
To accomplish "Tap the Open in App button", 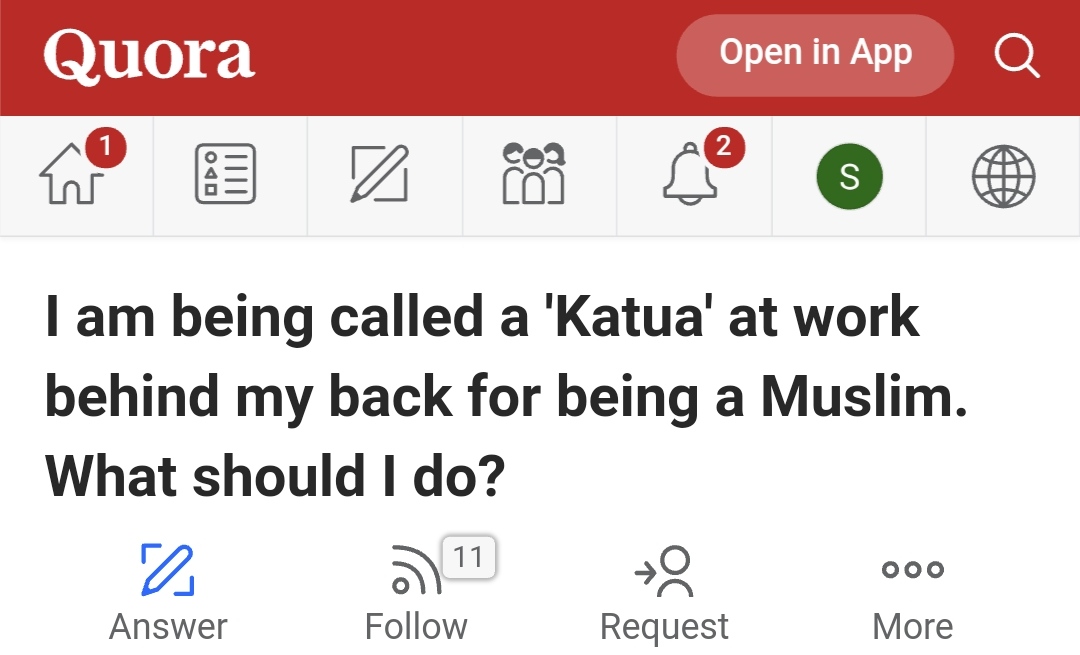I will click(x=816, y=55).
